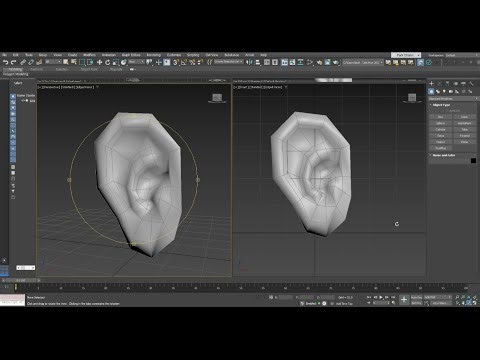Open the Modifiers menu
Image resolution: width=480 pixels, height=360 pixels.
click(89, 55)
